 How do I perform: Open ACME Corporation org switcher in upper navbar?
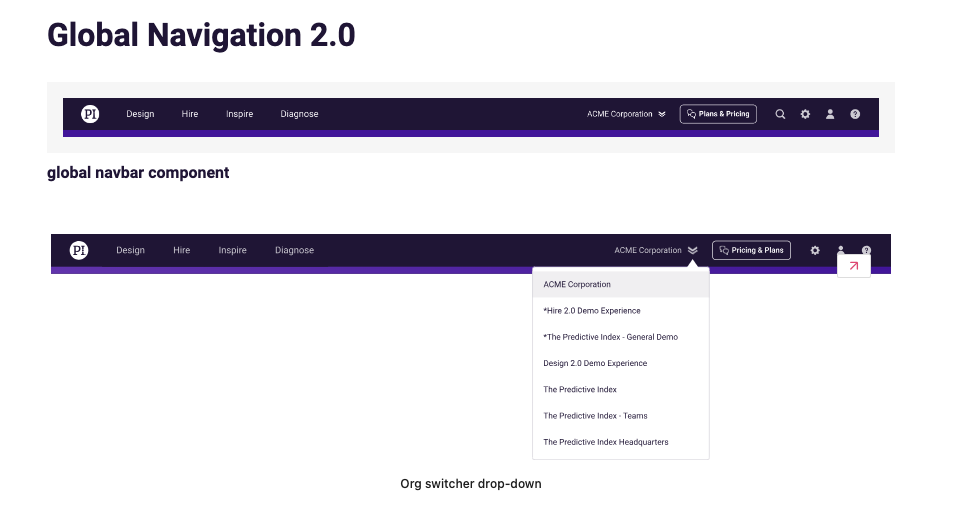point(626,114)
